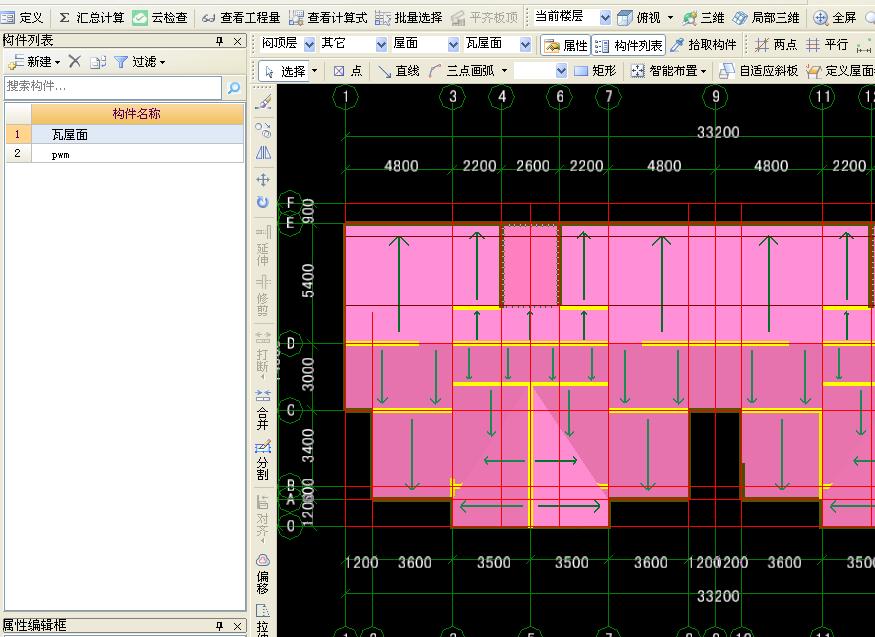Click 自适应斜板 adaptive slope tool
Image resolution: width=875 pixels, height=637 pixels.
[759, 71]
